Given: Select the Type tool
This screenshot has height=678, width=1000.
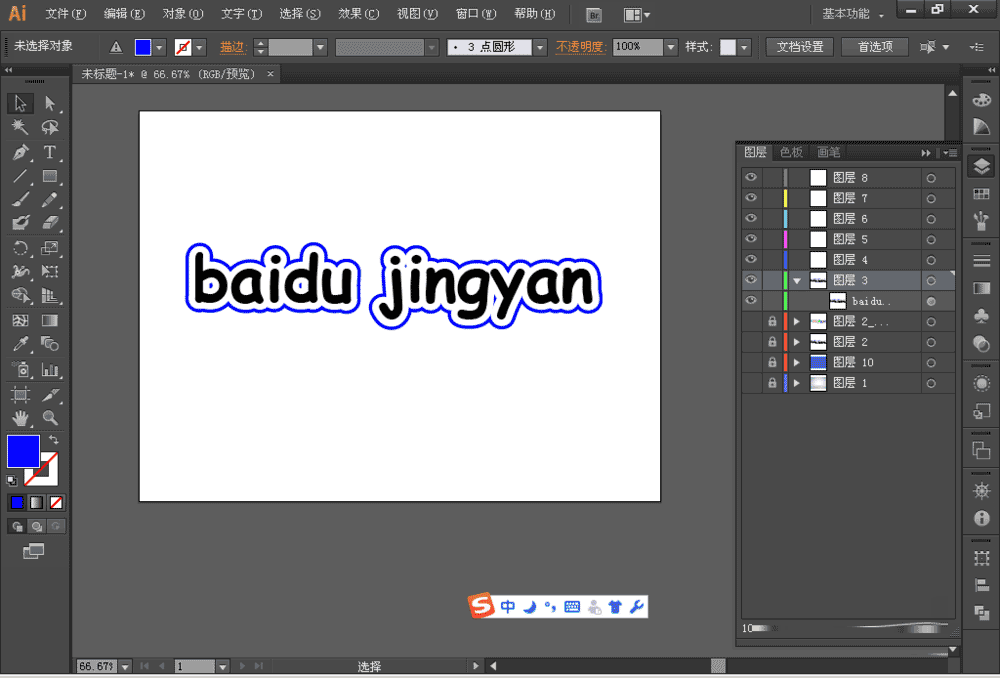Looking at the screenshot, I should coord(50,152).
